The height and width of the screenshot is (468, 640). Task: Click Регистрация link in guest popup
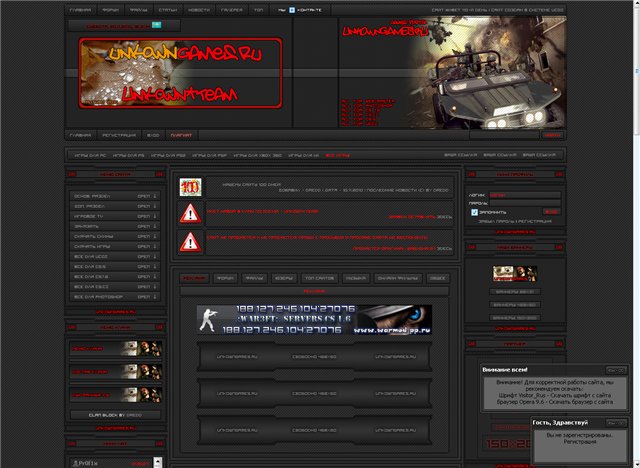(x=579, y=442)
